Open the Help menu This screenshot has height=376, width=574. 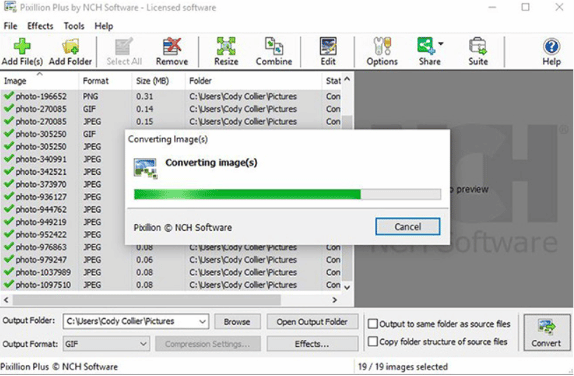[x=104, y=26]
